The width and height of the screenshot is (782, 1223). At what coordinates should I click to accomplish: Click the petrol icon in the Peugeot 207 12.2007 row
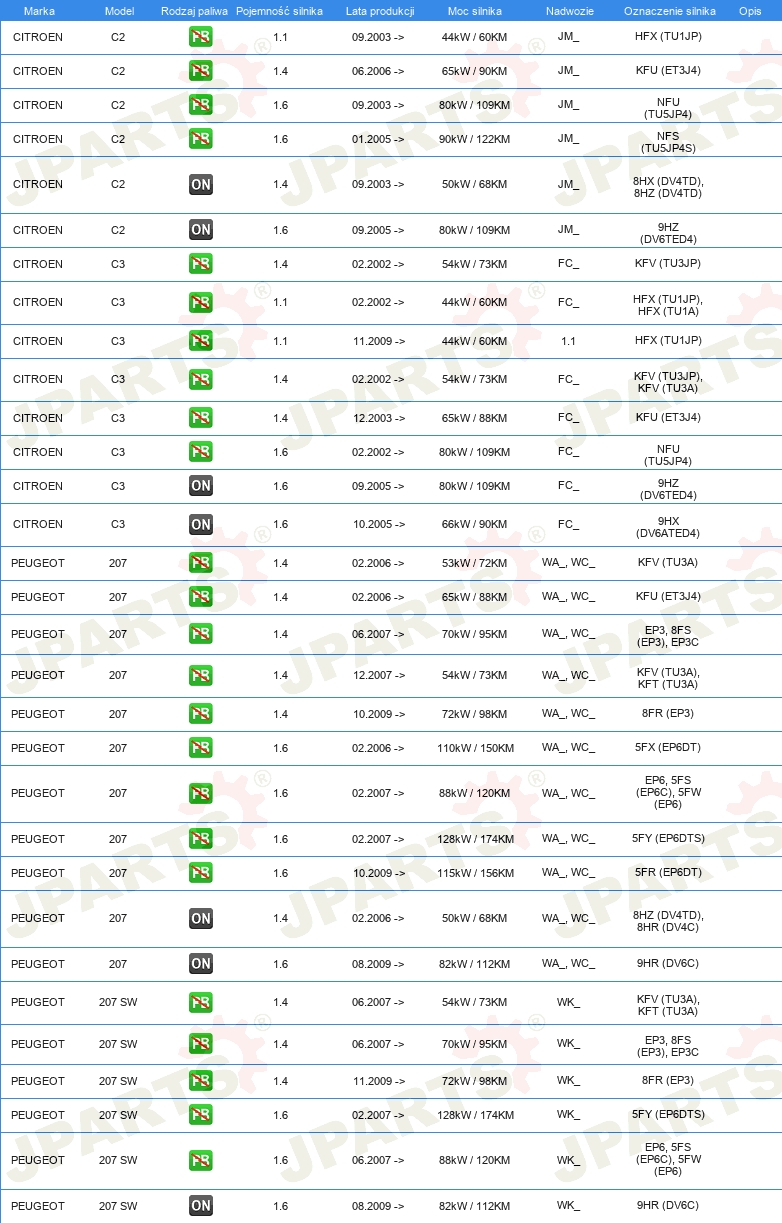[x=201, y=675]
